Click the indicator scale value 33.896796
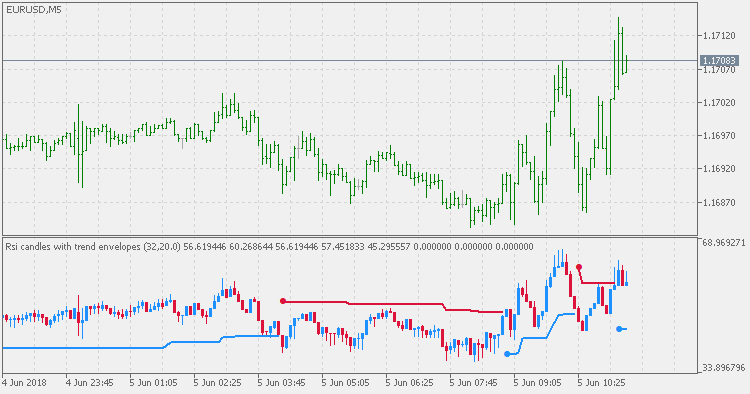This screenshot has height=394, width=750. click(723, 368)
